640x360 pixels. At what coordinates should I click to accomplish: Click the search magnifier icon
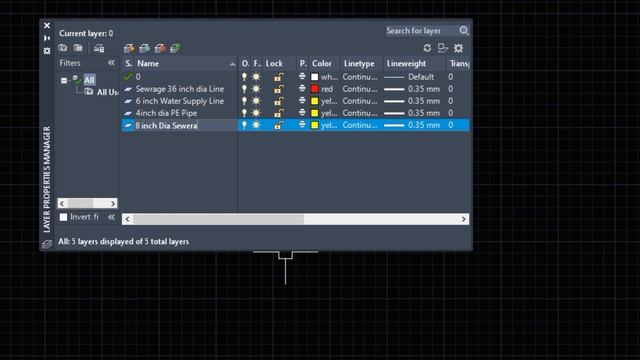click(464, 31)
